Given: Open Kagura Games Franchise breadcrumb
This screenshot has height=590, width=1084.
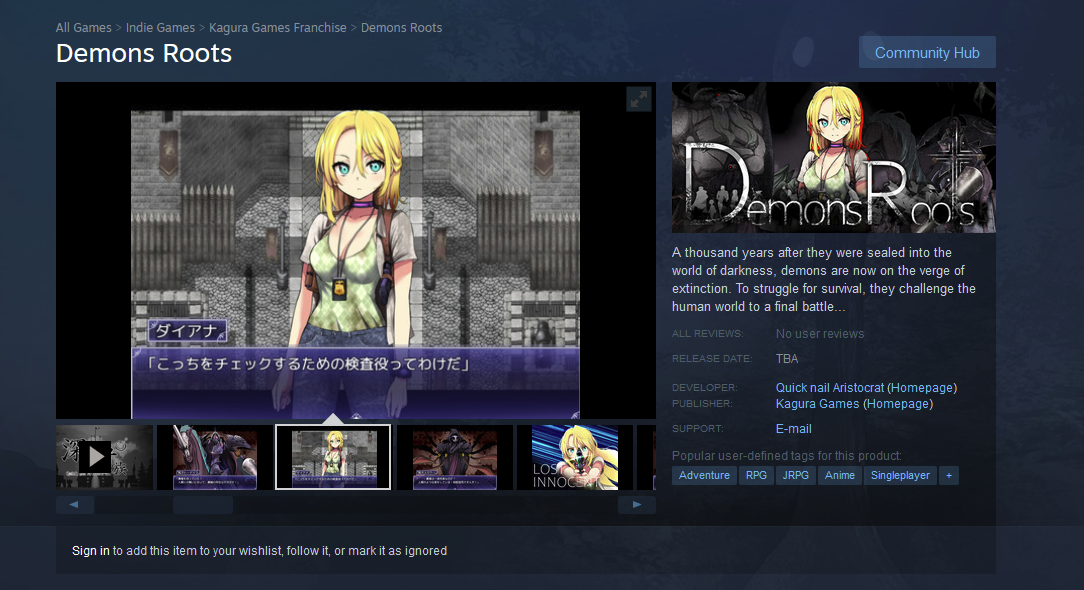Looking at the screenshot, I should click(x=278, y=28).
